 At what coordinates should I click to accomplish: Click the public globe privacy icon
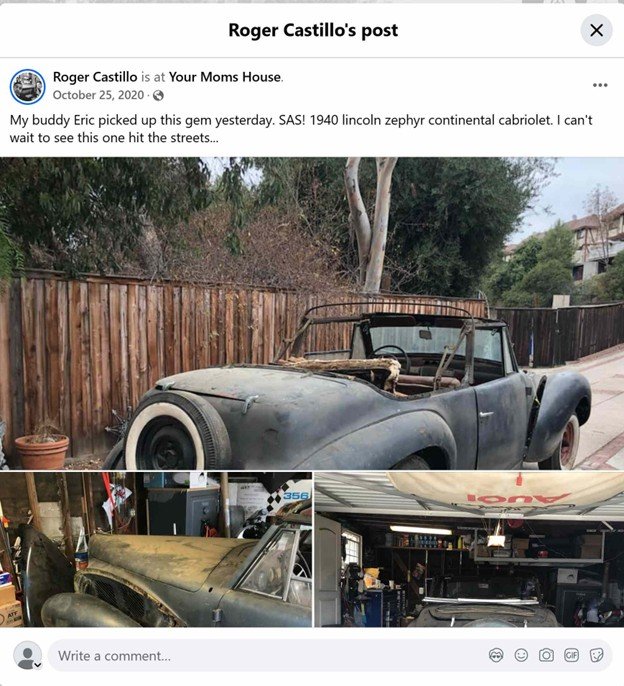coord(158,95)
